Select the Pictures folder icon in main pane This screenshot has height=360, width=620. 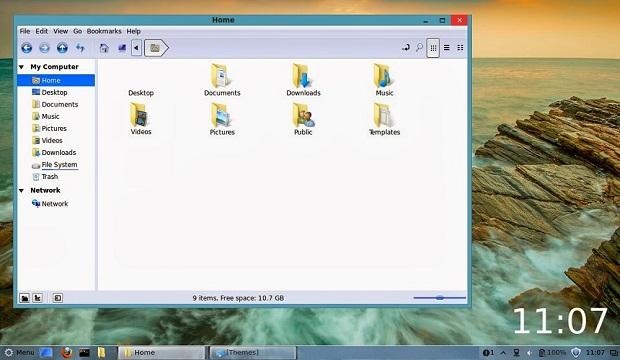click(x=221, y=115)
